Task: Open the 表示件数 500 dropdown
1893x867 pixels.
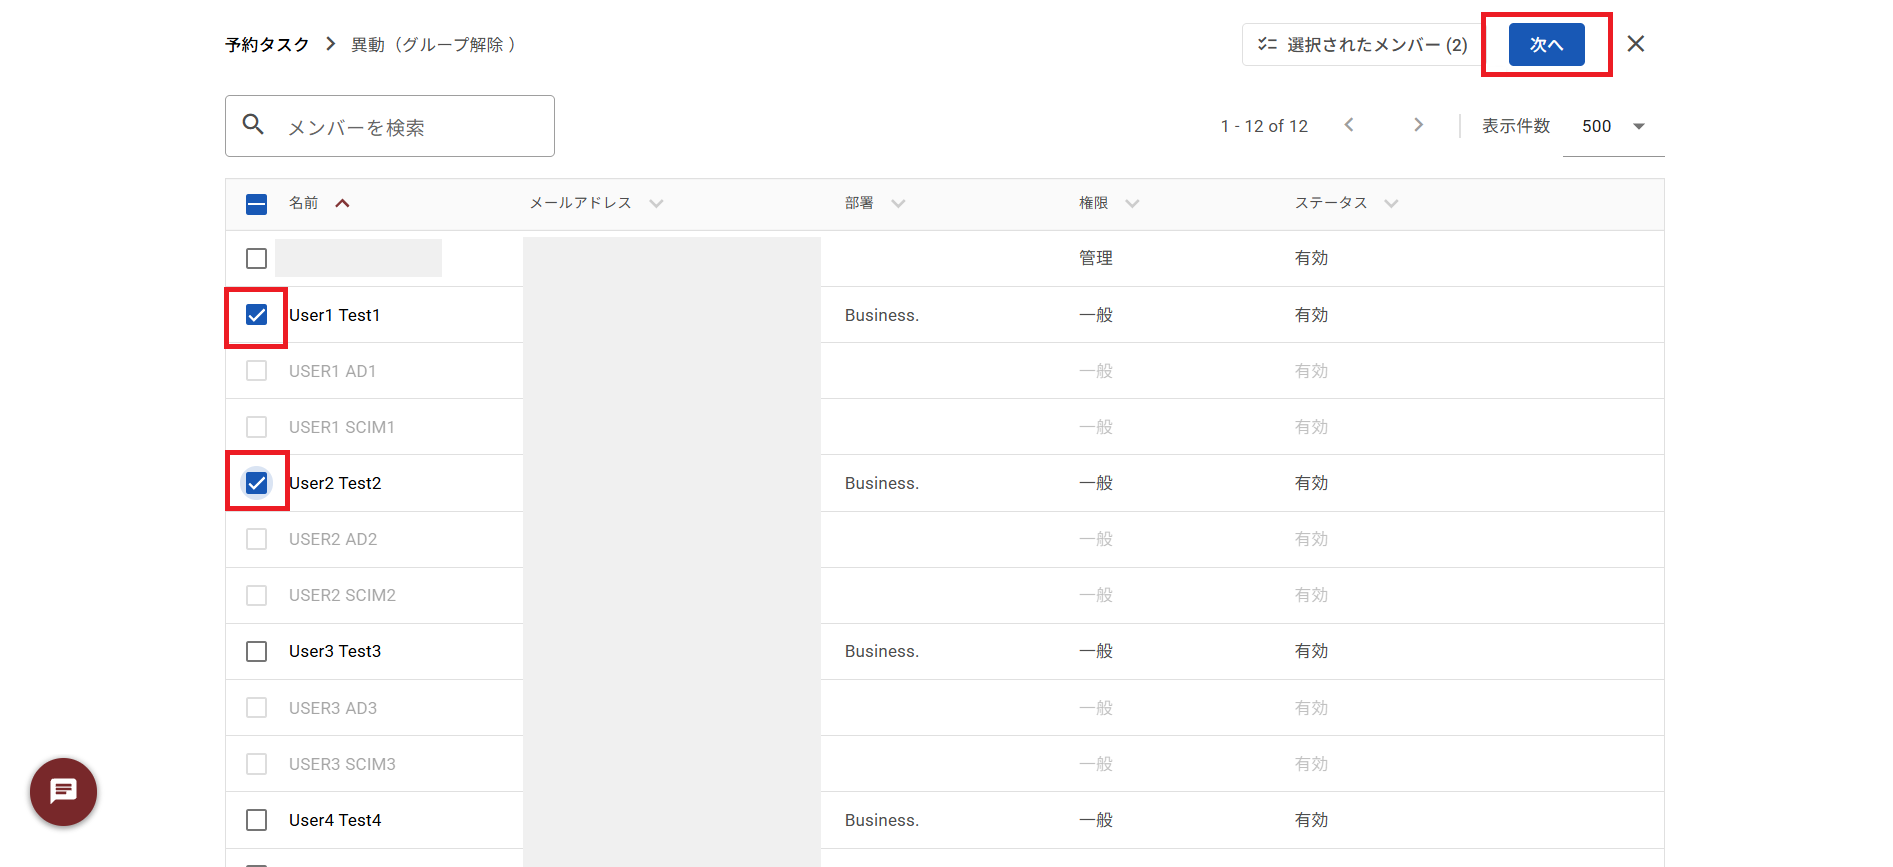Action: click(x=1613, y=126)
